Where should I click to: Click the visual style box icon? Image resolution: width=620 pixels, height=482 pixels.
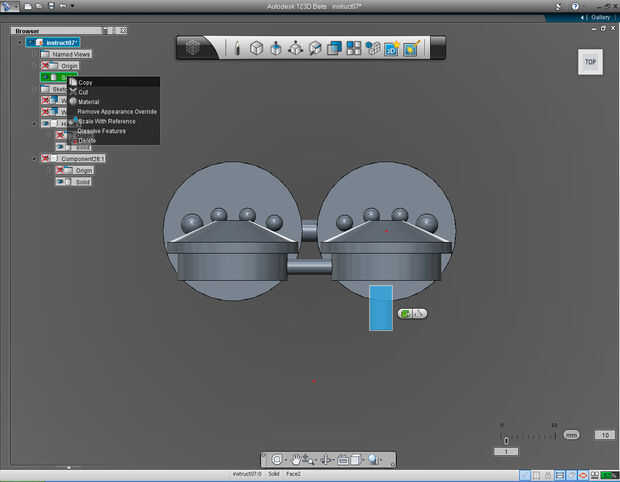point(355,459)
